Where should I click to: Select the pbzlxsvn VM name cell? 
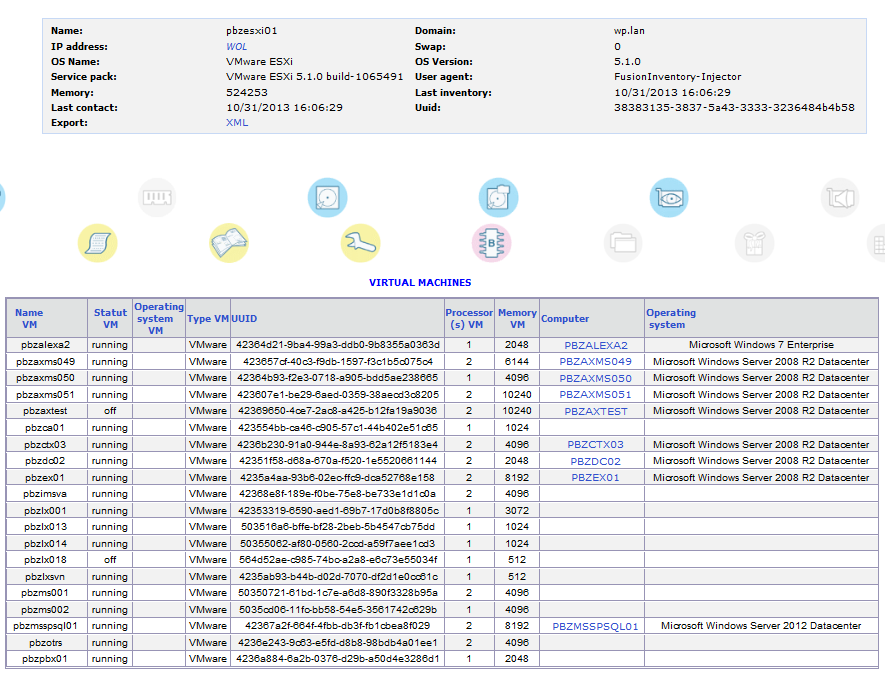(x=45, y=577)
